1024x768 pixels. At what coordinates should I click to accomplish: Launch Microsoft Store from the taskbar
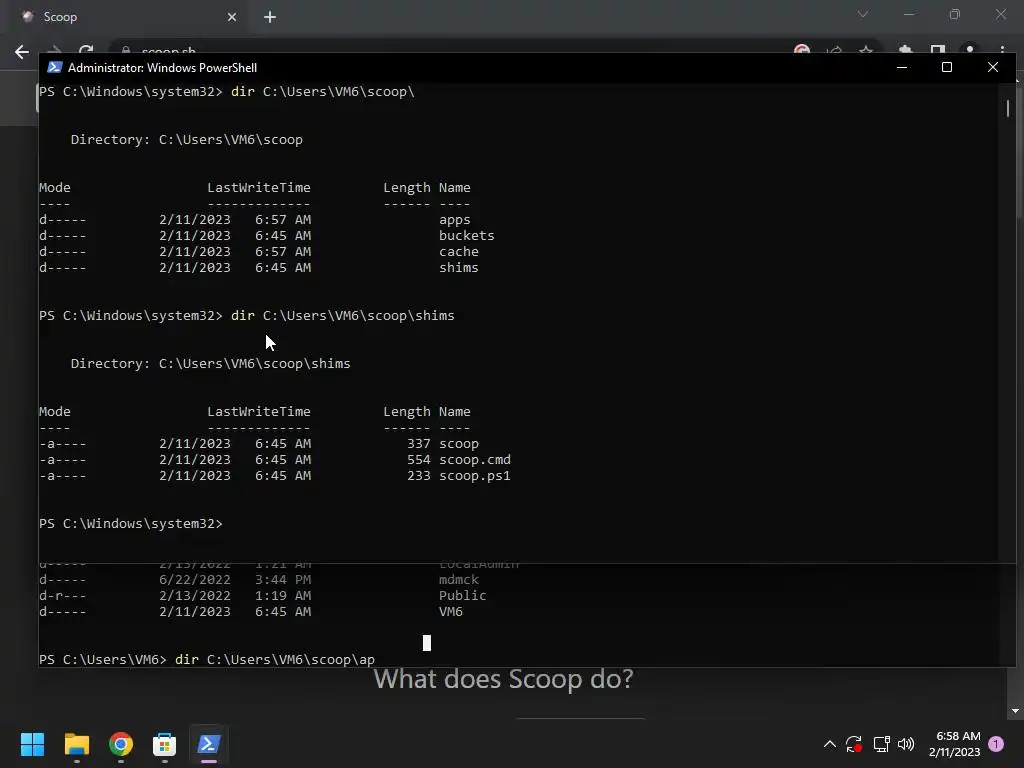pos(165,744)
